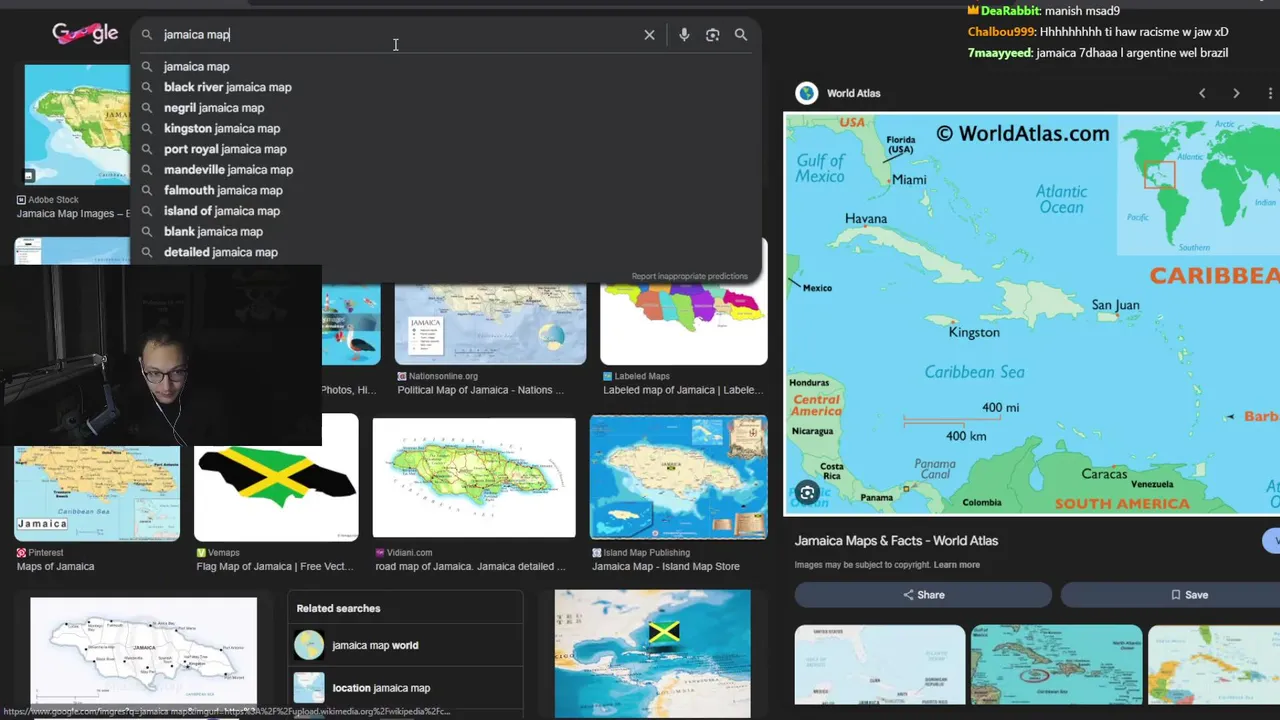Go to next image in preview panel
The width and height of the screenshot is (1280, 720).
coord(1236,93)
